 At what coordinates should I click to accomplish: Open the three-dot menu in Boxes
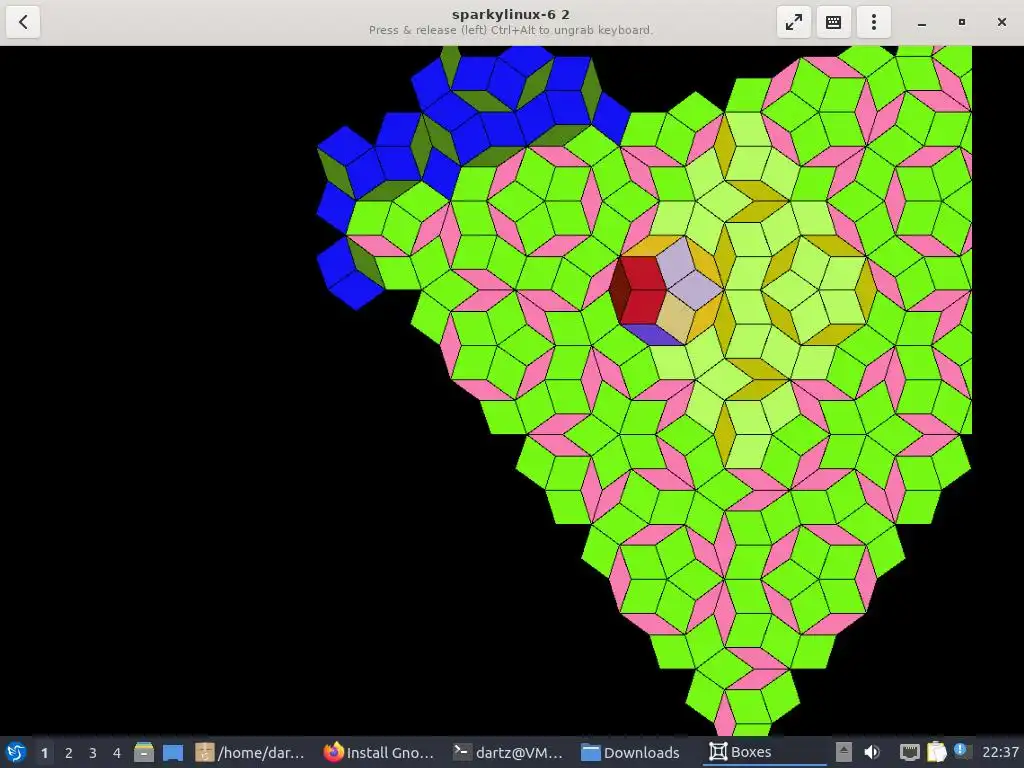click(x=873, y=22)
